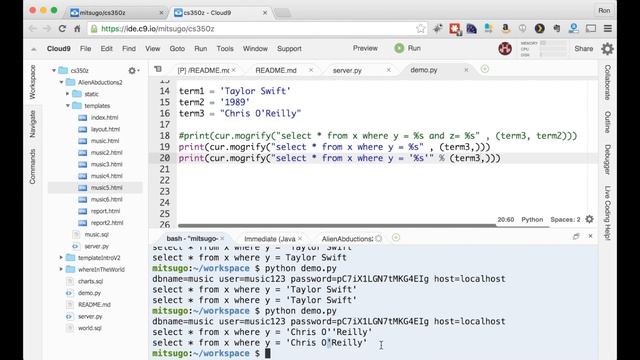Click the browser address bar
The image size is (640, 360).
tap(257, 29)
